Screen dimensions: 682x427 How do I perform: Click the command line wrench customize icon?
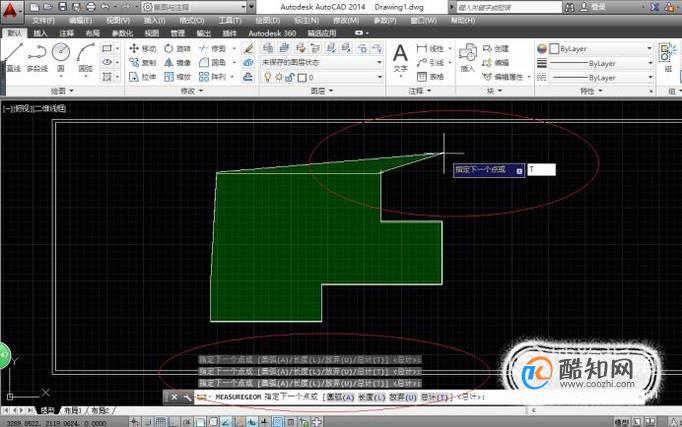coord(187,397)
